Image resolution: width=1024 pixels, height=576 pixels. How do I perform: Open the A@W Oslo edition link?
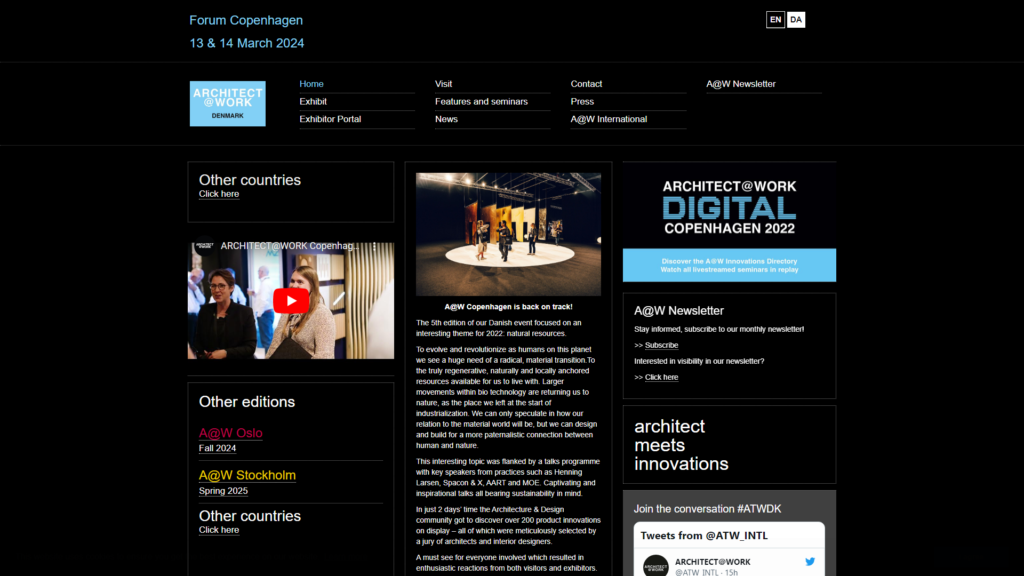(x=231, y=433)
